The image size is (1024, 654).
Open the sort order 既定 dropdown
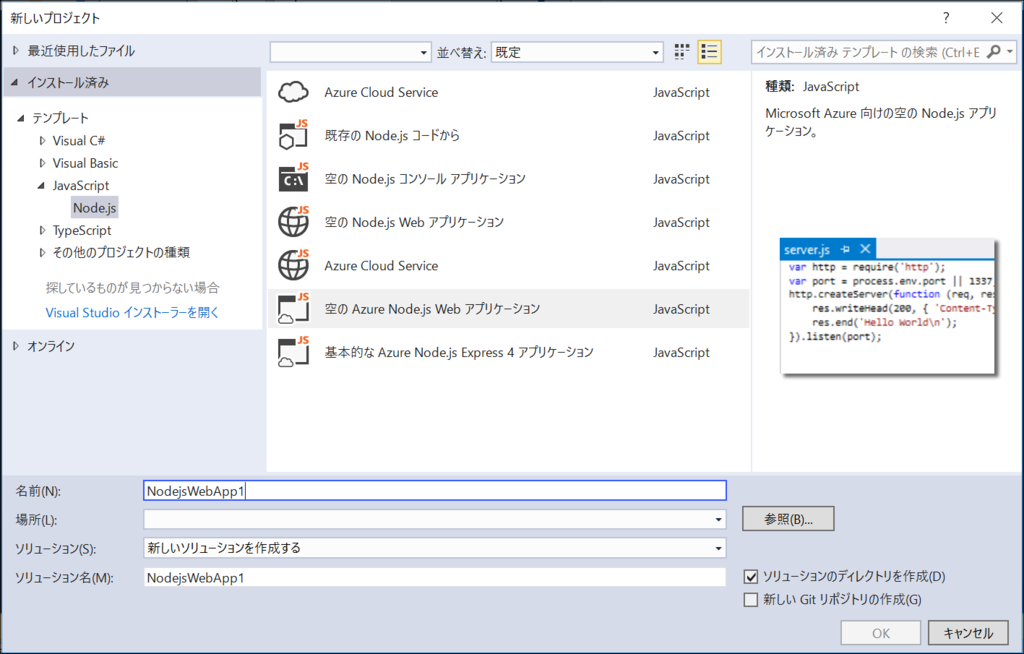coord(577,52)
